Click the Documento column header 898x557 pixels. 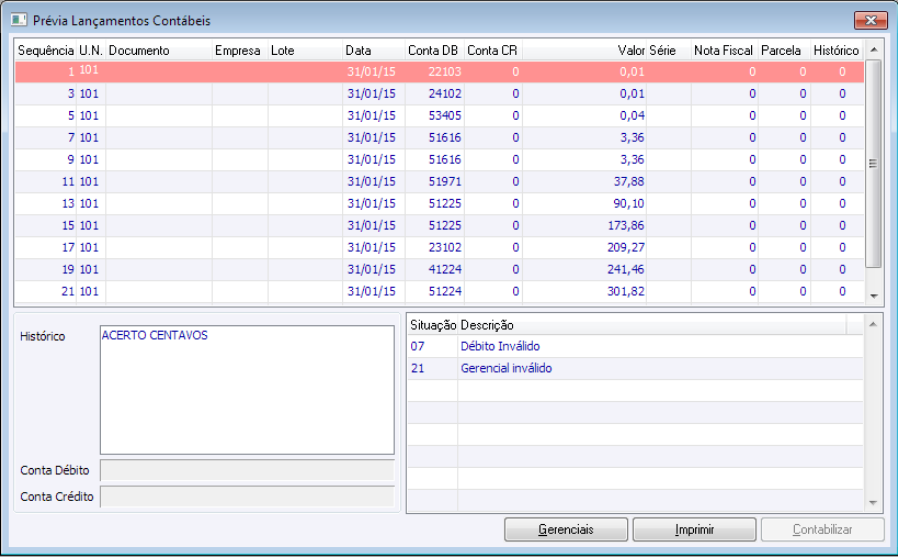(159, 50)
